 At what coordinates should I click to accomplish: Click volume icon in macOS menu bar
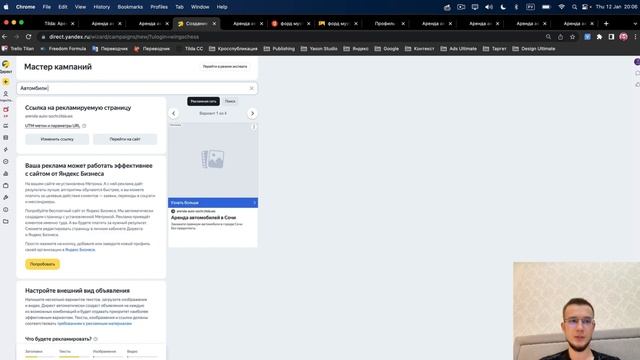tap(489, 7)
